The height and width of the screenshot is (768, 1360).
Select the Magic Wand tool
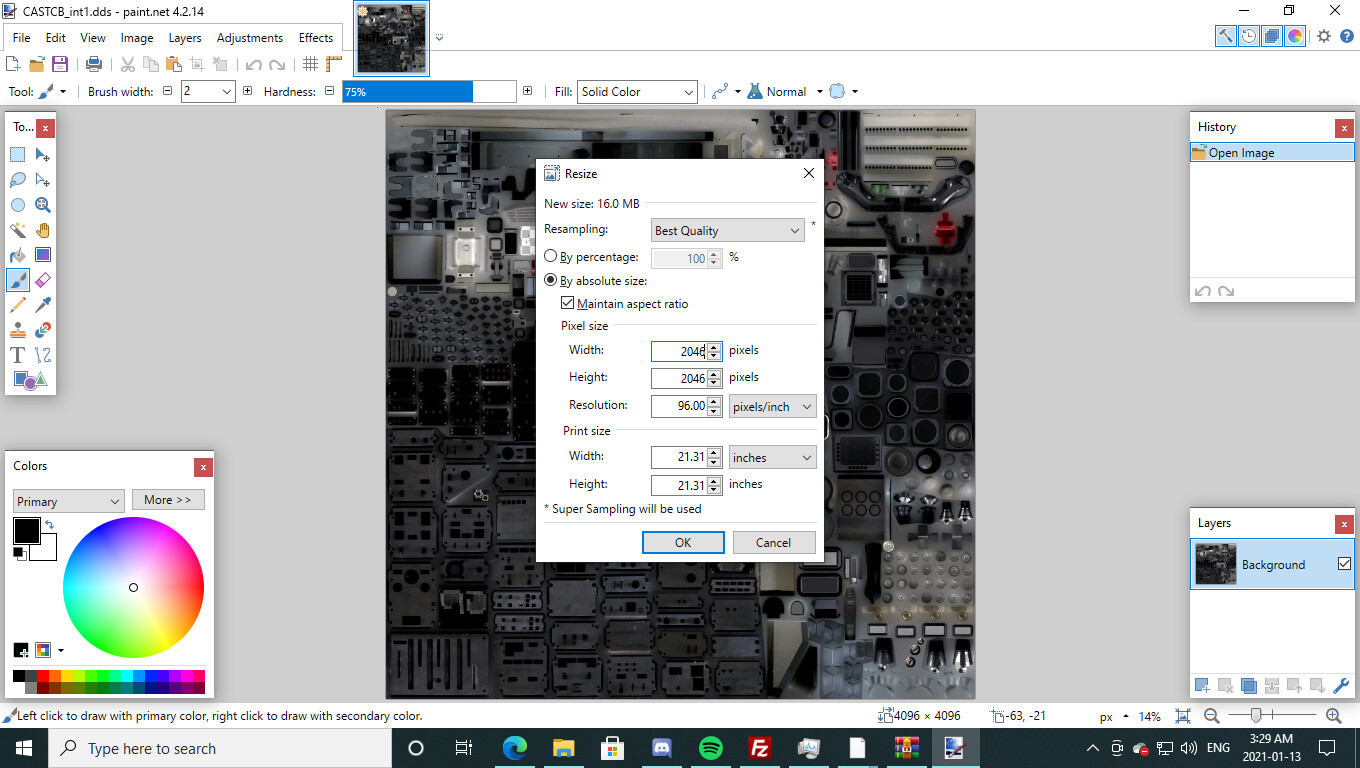18,230
